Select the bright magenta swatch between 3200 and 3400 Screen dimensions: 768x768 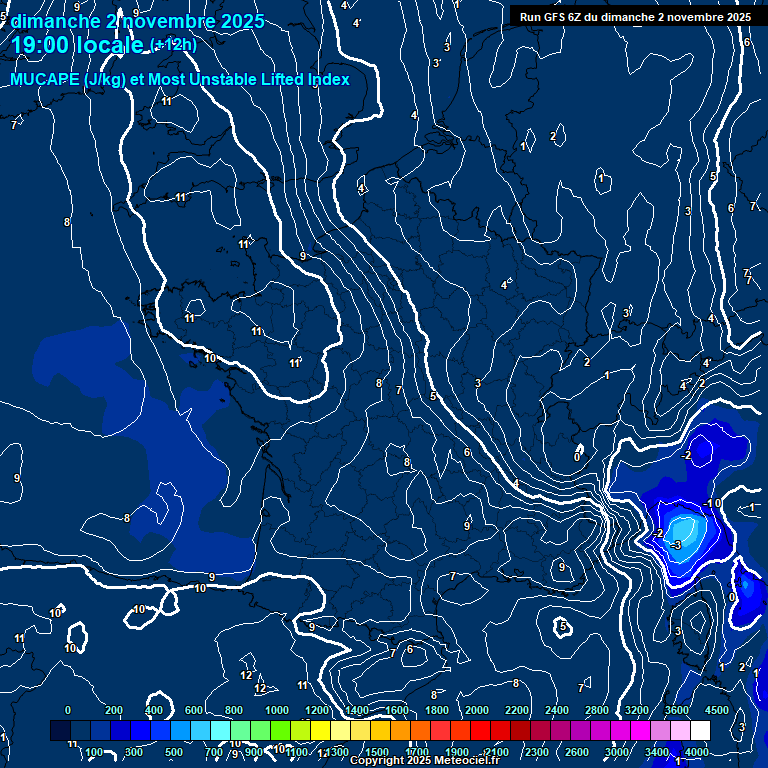640,730
